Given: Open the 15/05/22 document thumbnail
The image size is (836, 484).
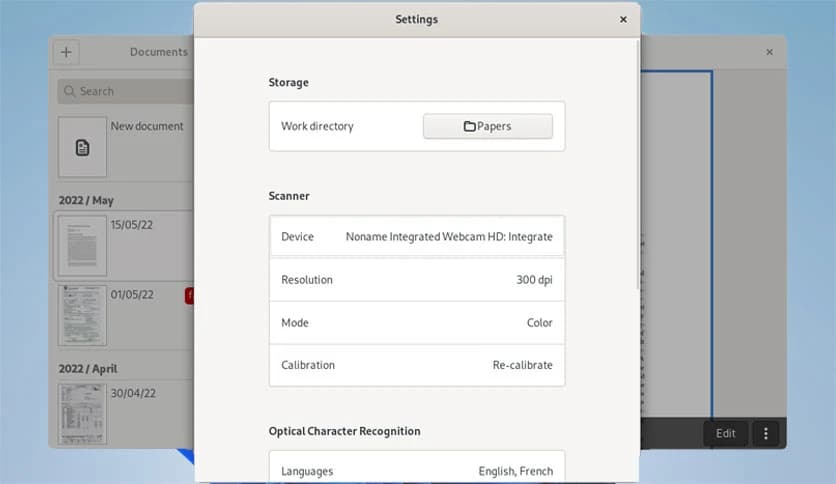Looking at the screenshot, I should [x=82, y=246].
